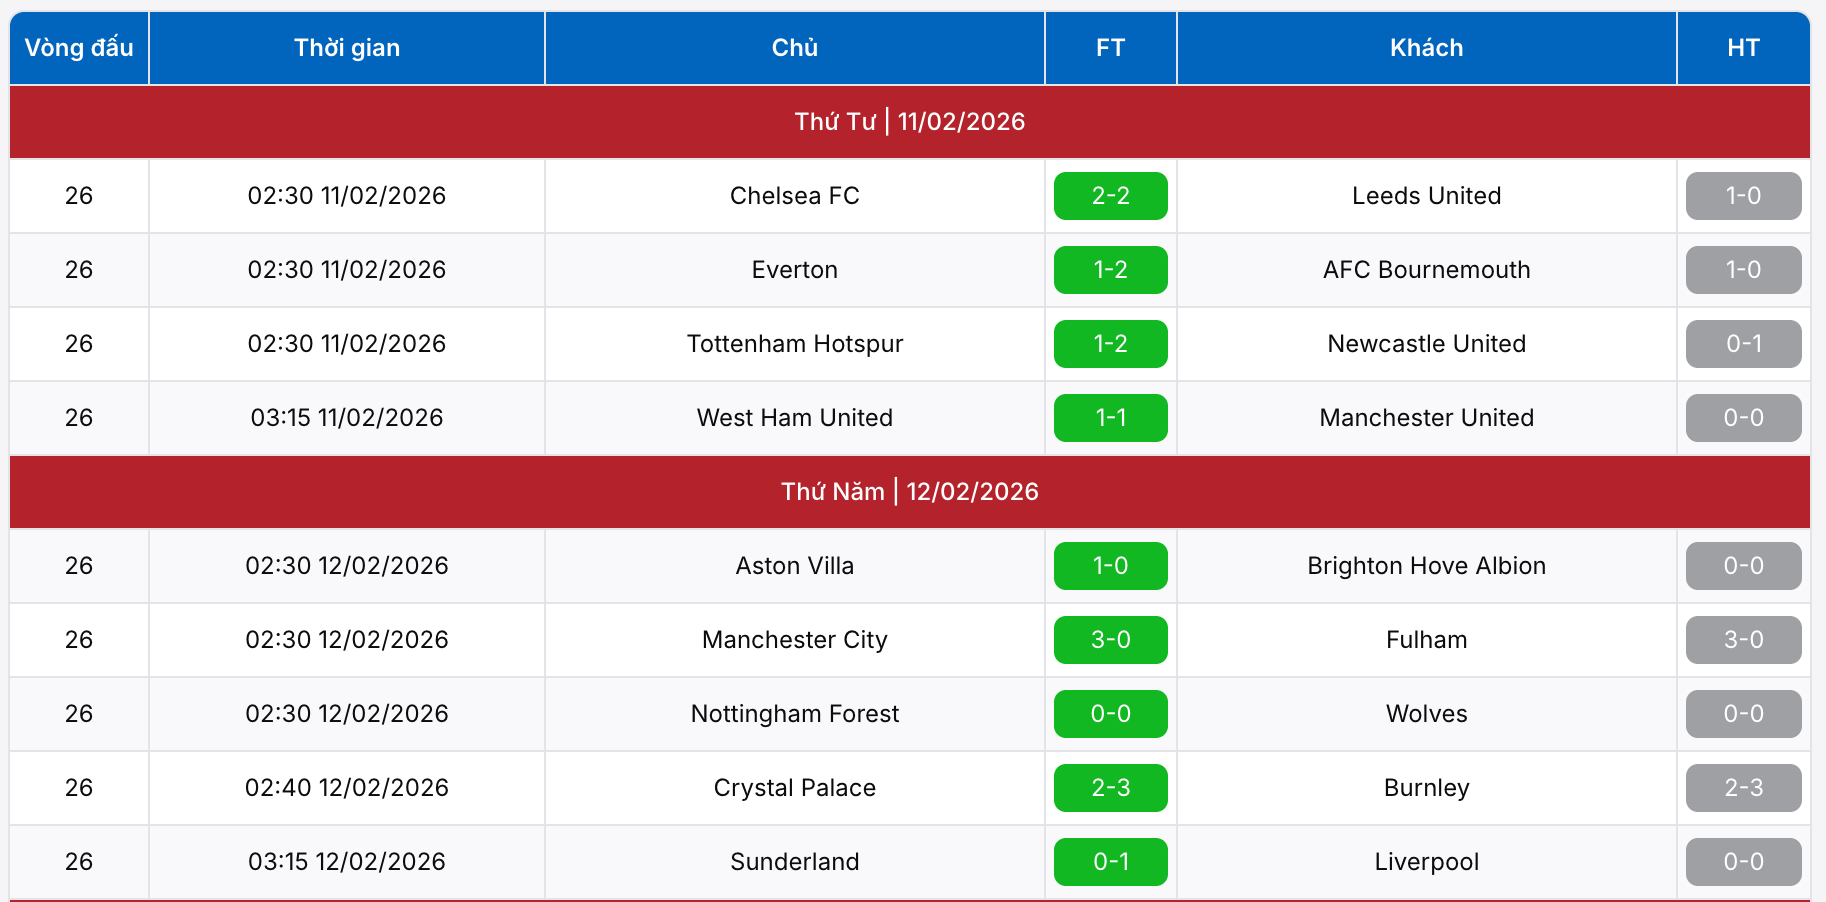The width and height of the screenshot is (1826, 902).
Task: Open the Liverpool team link
Action: (x=1426, y=862)
